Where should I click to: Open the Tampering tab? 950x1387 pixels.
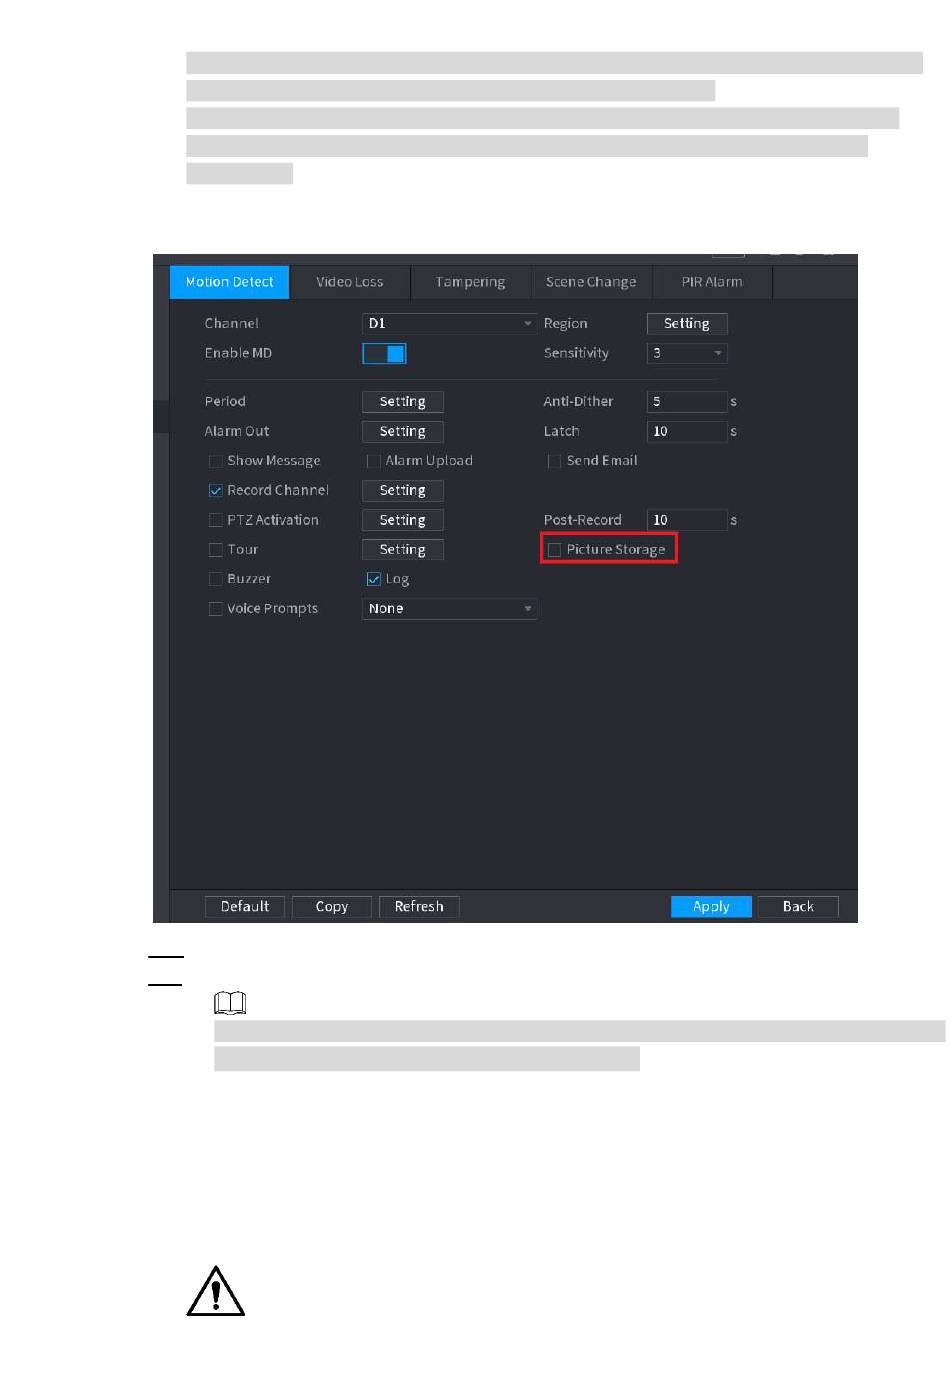pyautogui.click(x=470, y=282)
